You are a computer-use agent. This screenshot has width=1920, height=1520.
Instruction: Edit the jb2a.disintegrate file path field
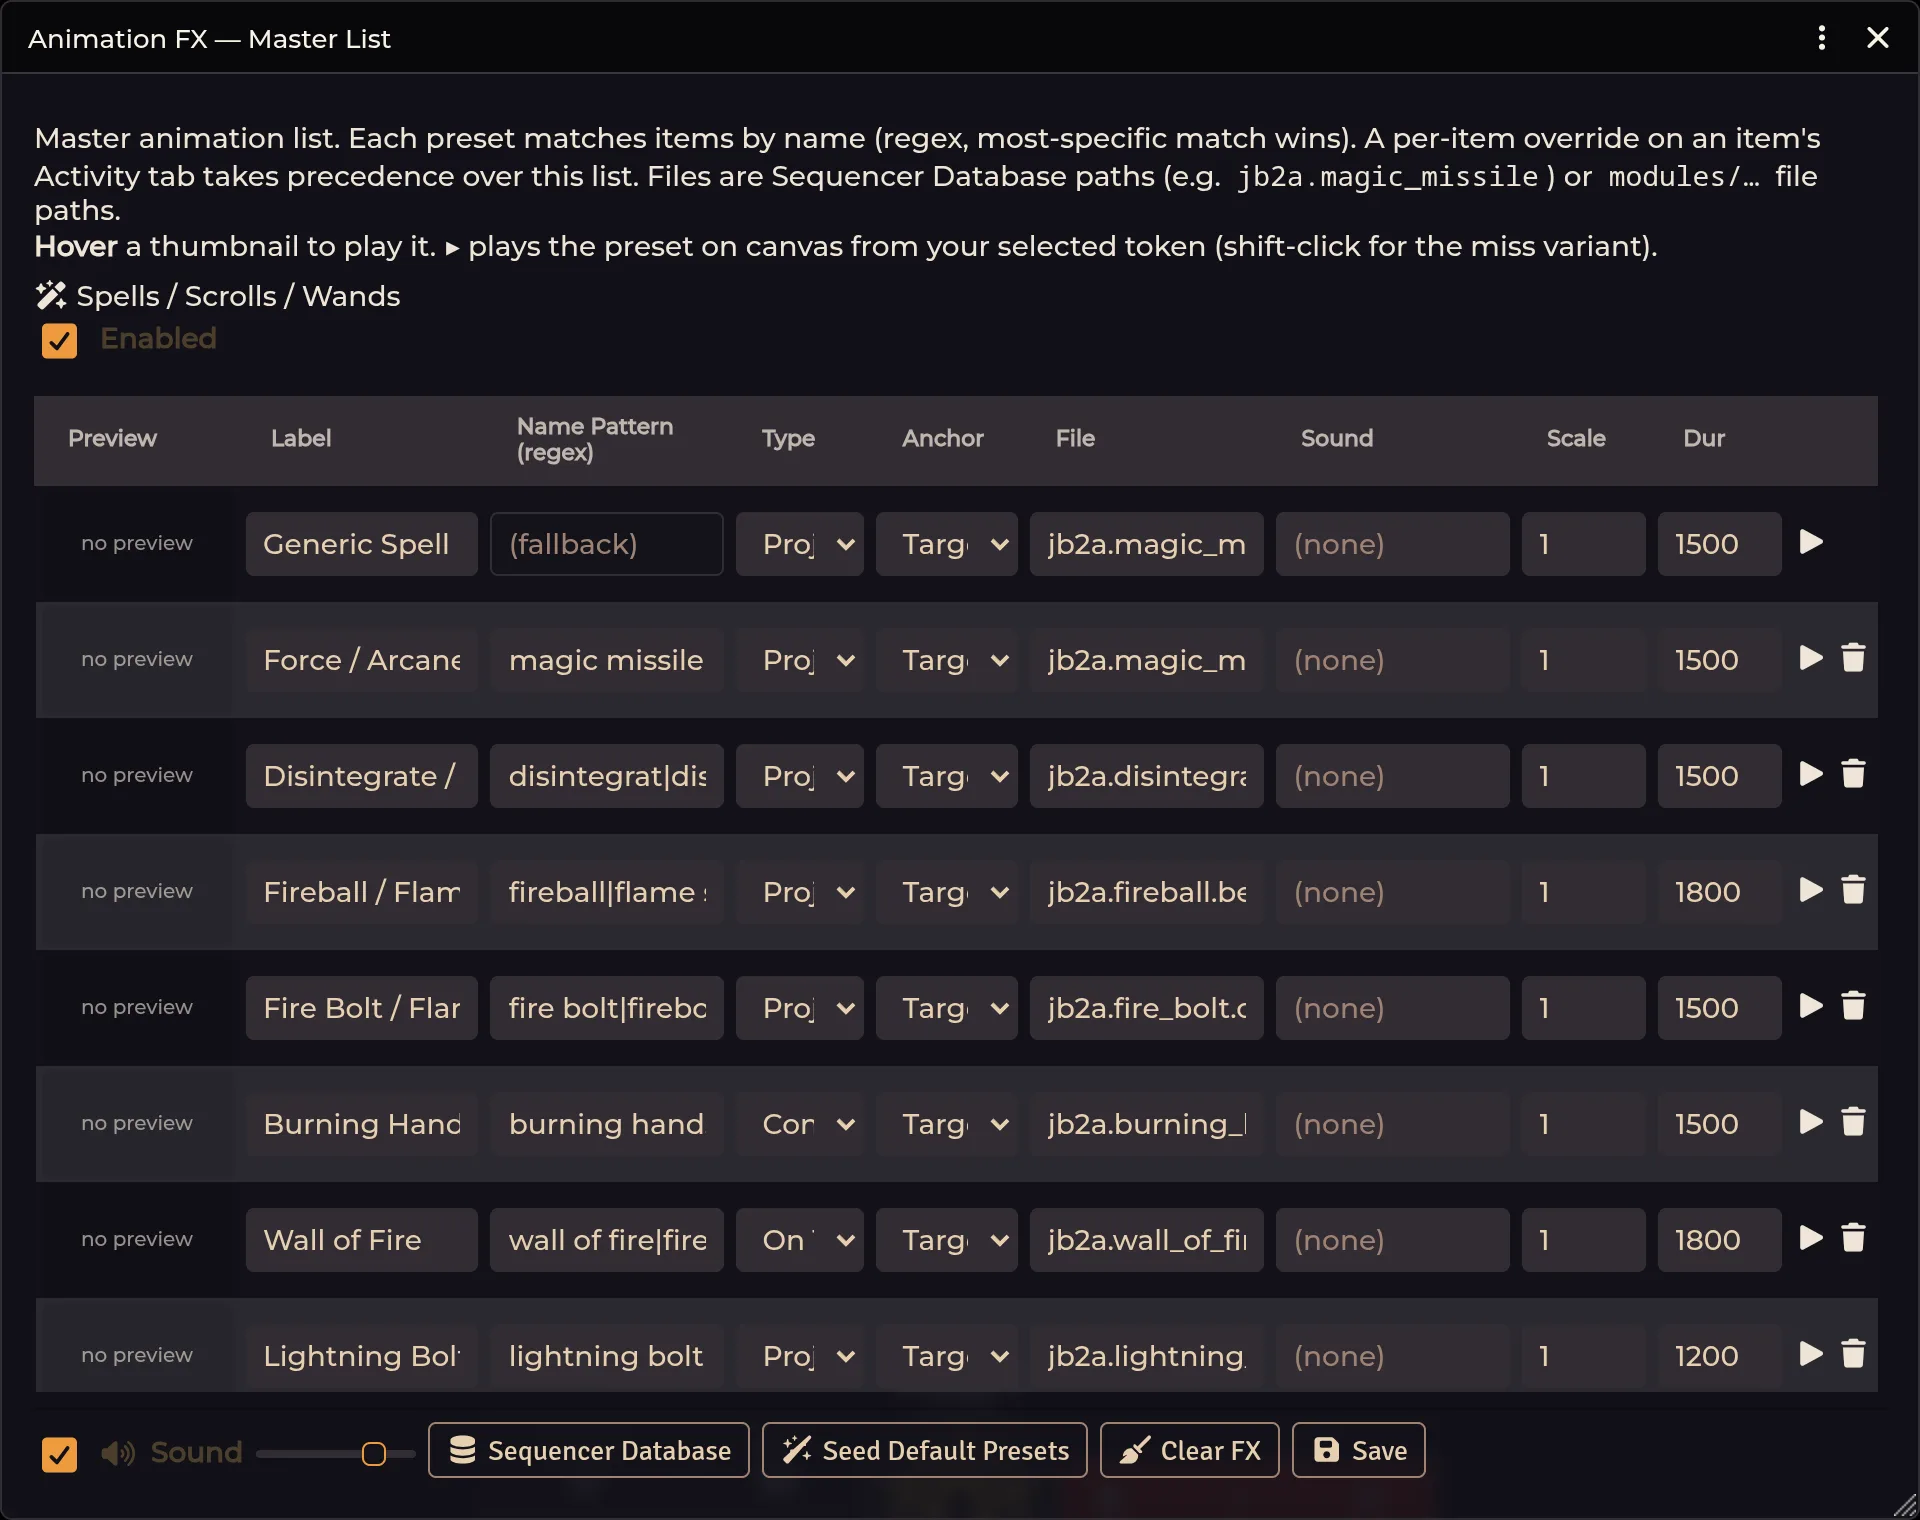click(1147, 776)
